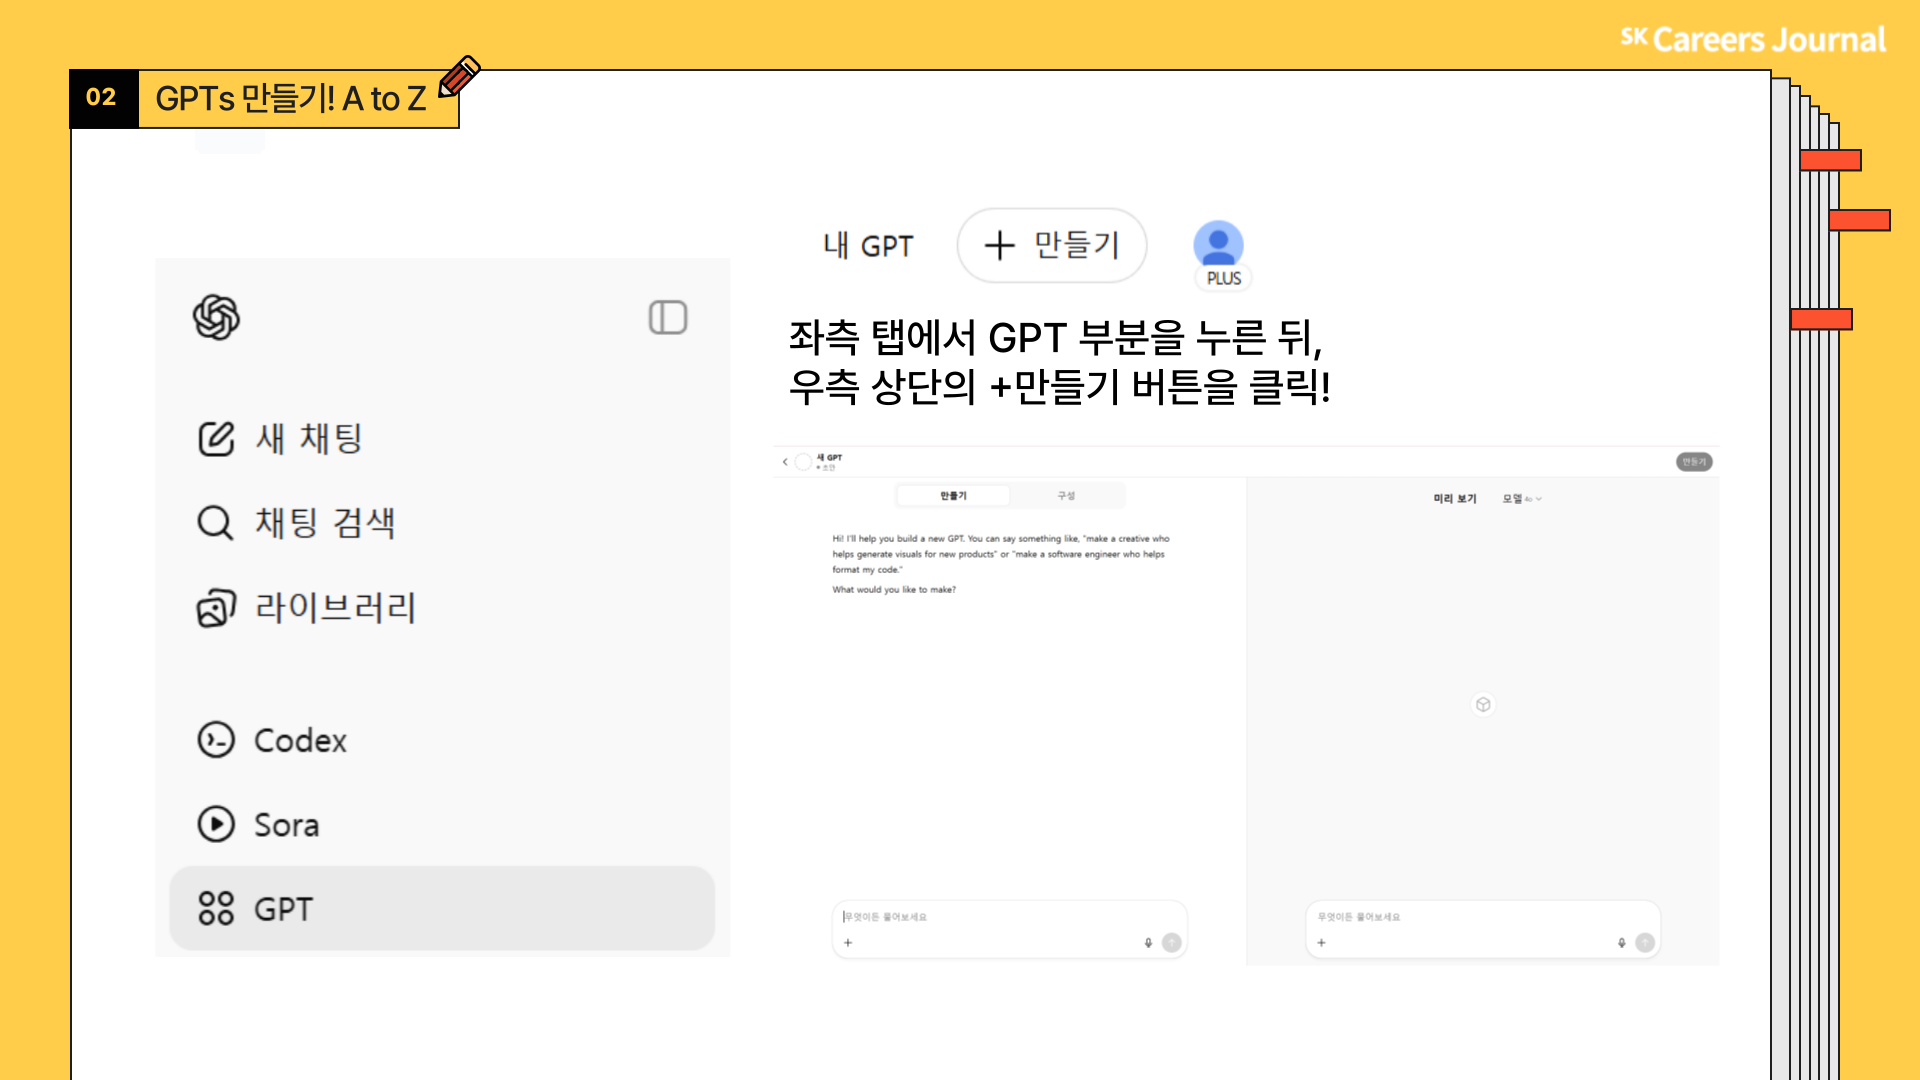The height and width of the screenshot is (1080, 1920).
Task: Start a new chat (새 채팅)
Action: 281,438
